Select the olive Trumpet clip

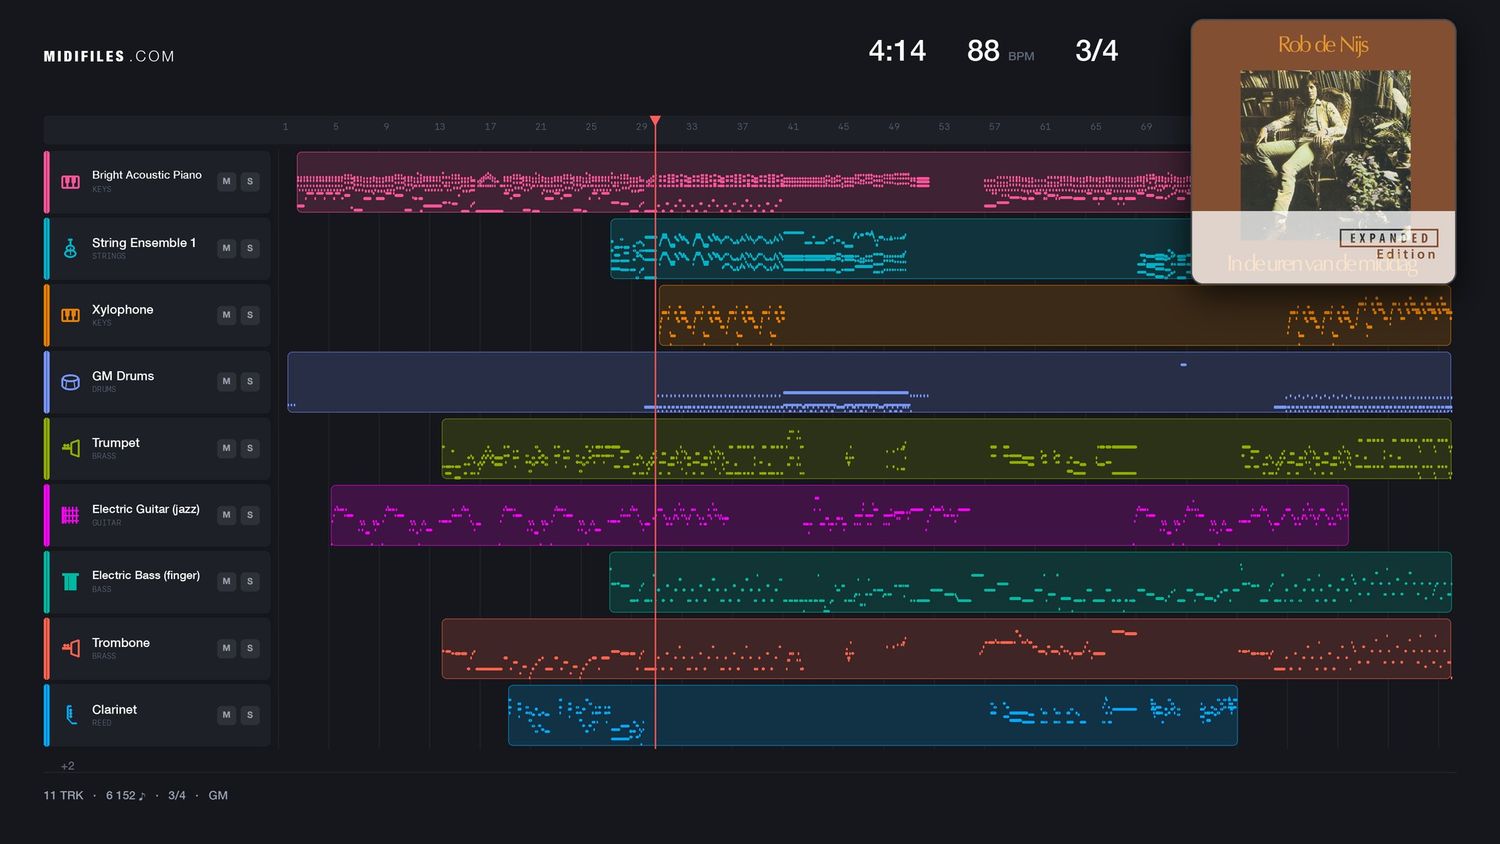(946, 449)
